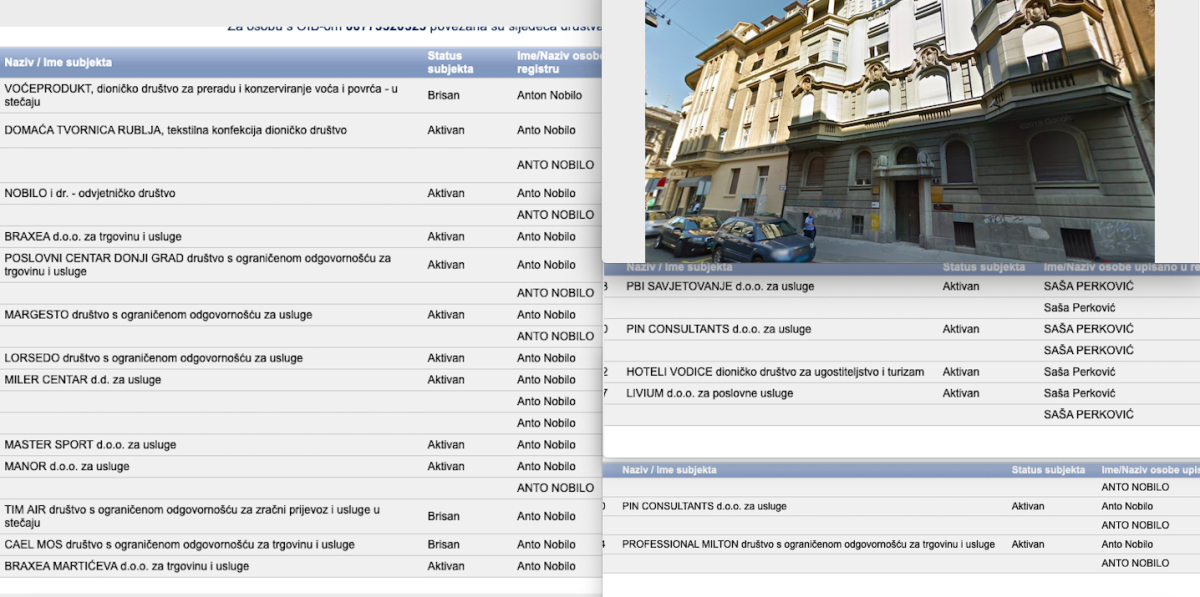
Task: Click Aktivan status in PBI SAVJETOVANJE row
Action: pyautogui.click(x=961, y=286)
